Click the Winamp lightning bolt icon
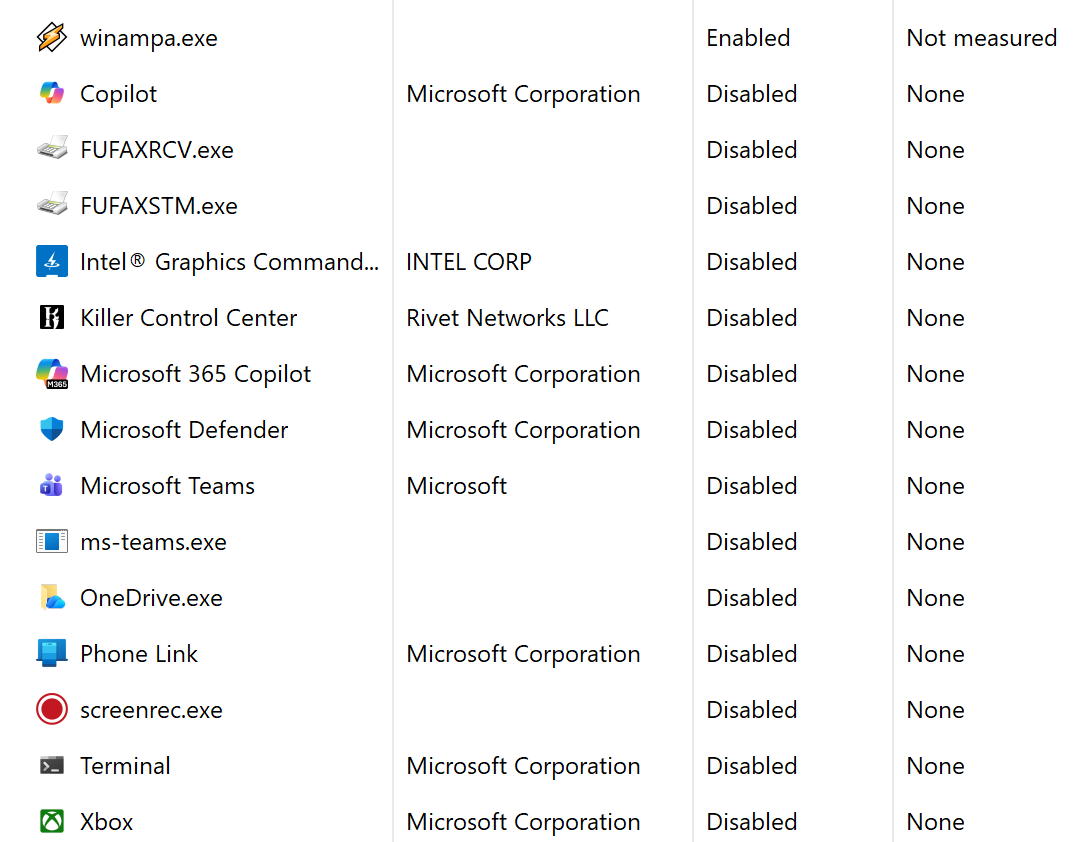 51,38
